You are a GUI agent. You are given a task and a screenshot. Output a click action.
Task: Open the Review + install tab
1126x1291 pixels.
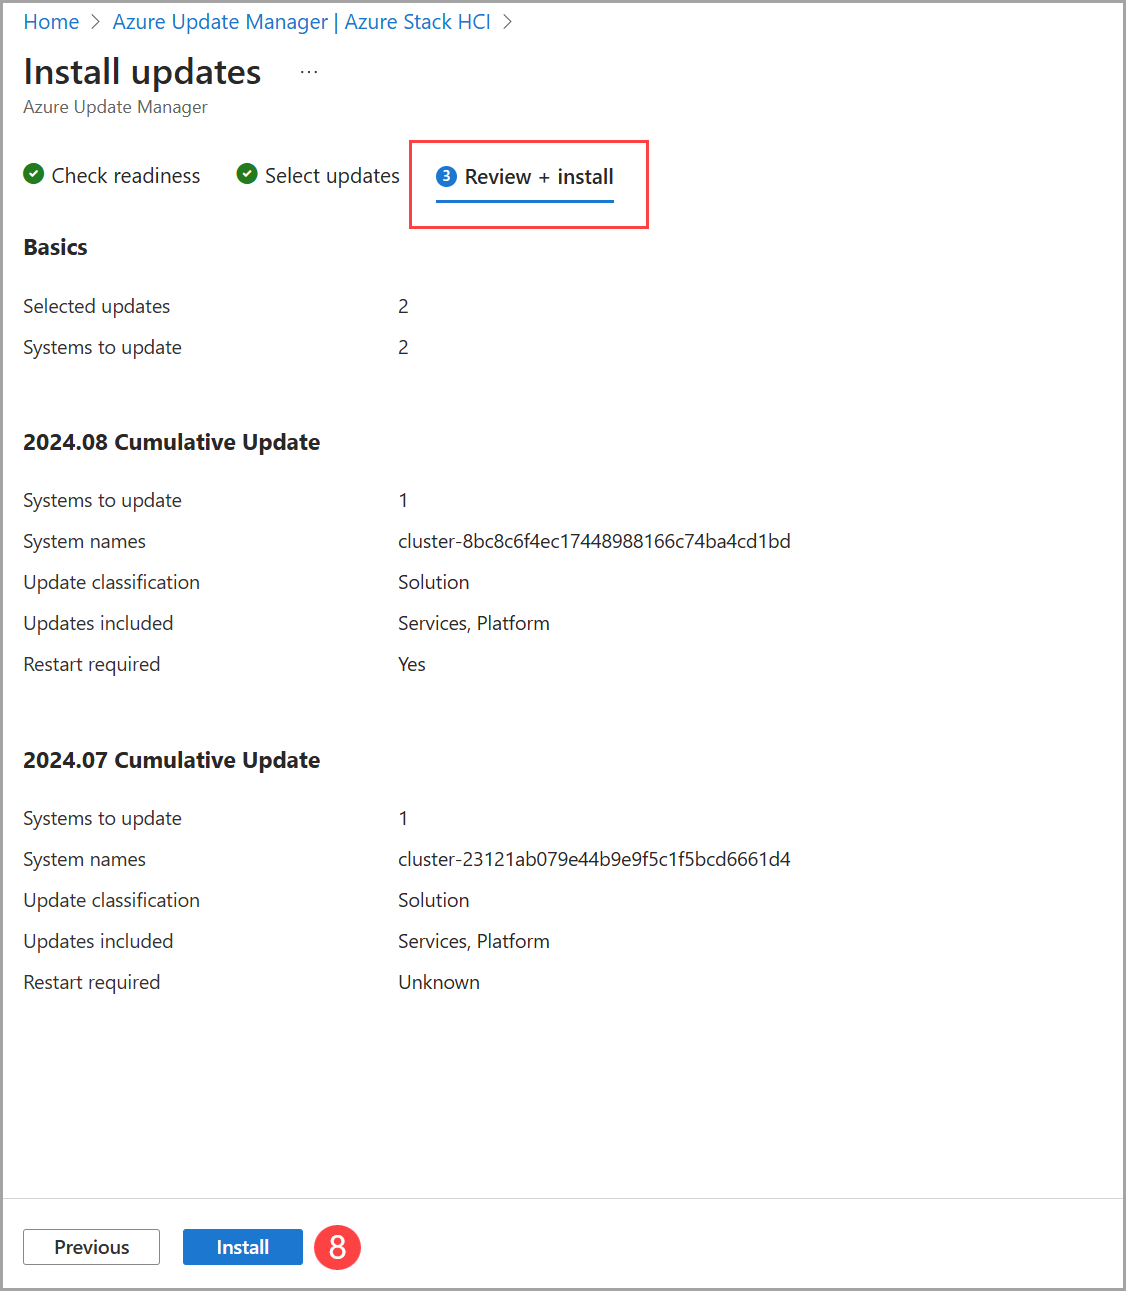[539, 176]
